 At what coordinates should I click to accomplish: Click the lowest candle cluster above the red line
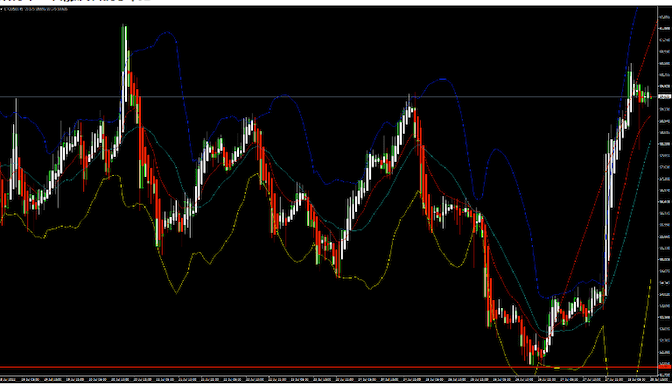pyautogui.click(x=536, y=353)
